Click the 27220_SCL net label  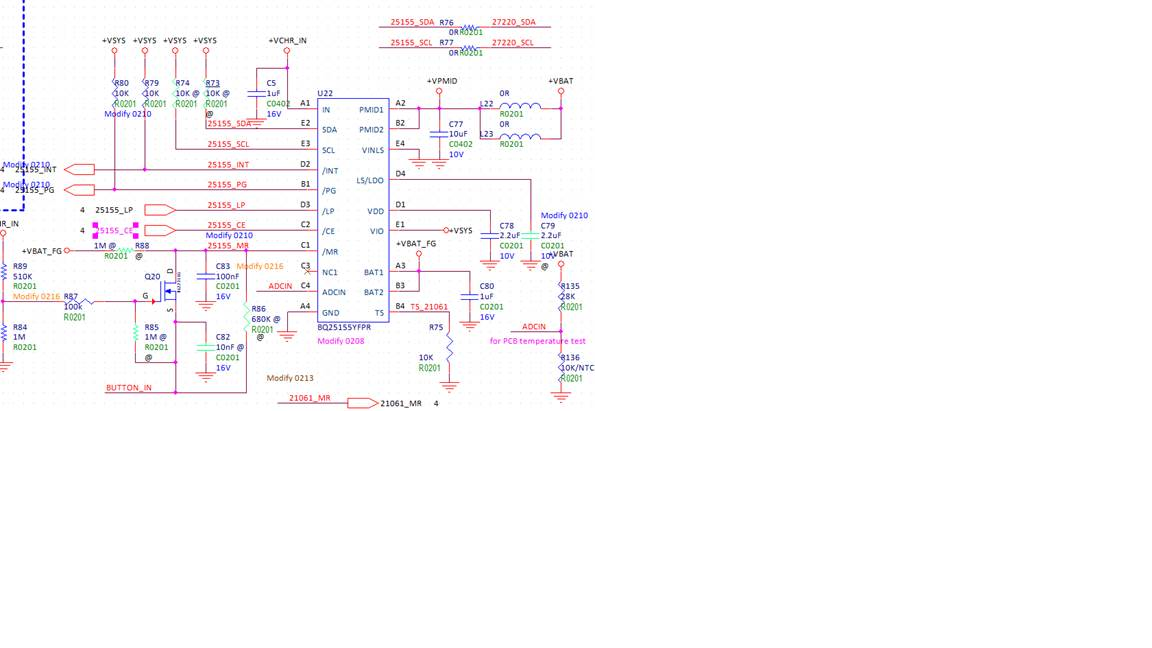[x=513, y=43]
